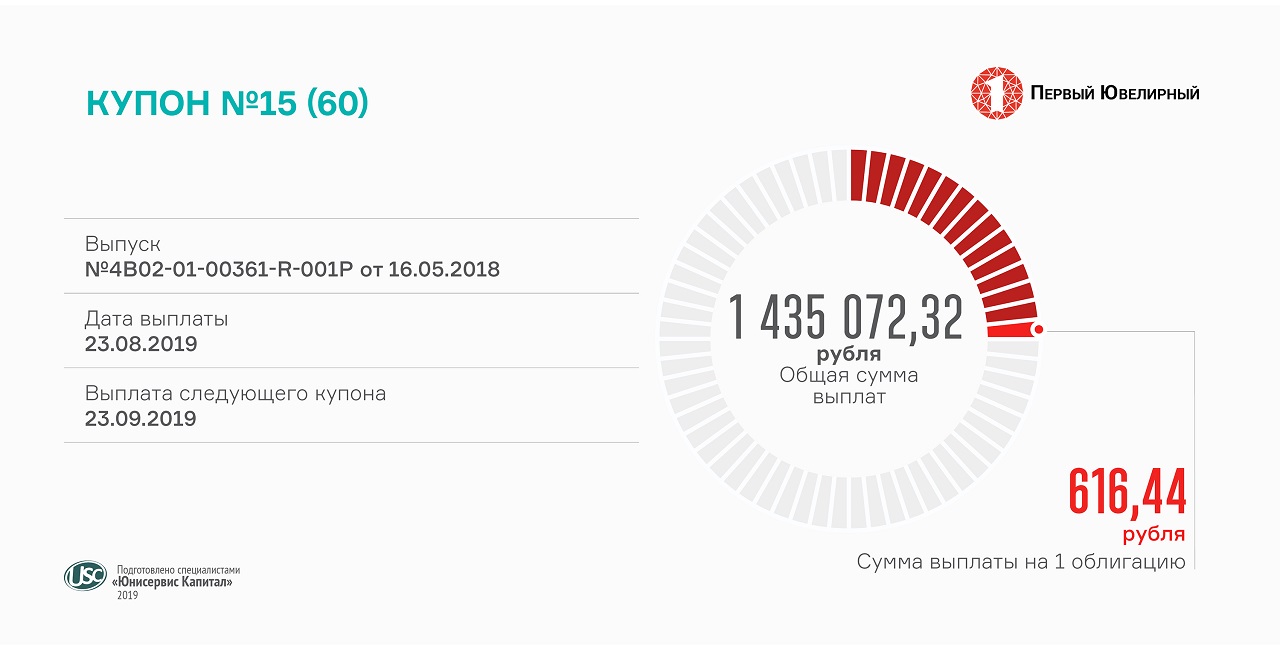
Task: Click the Дата выплаты label
Action: [156, 319]
